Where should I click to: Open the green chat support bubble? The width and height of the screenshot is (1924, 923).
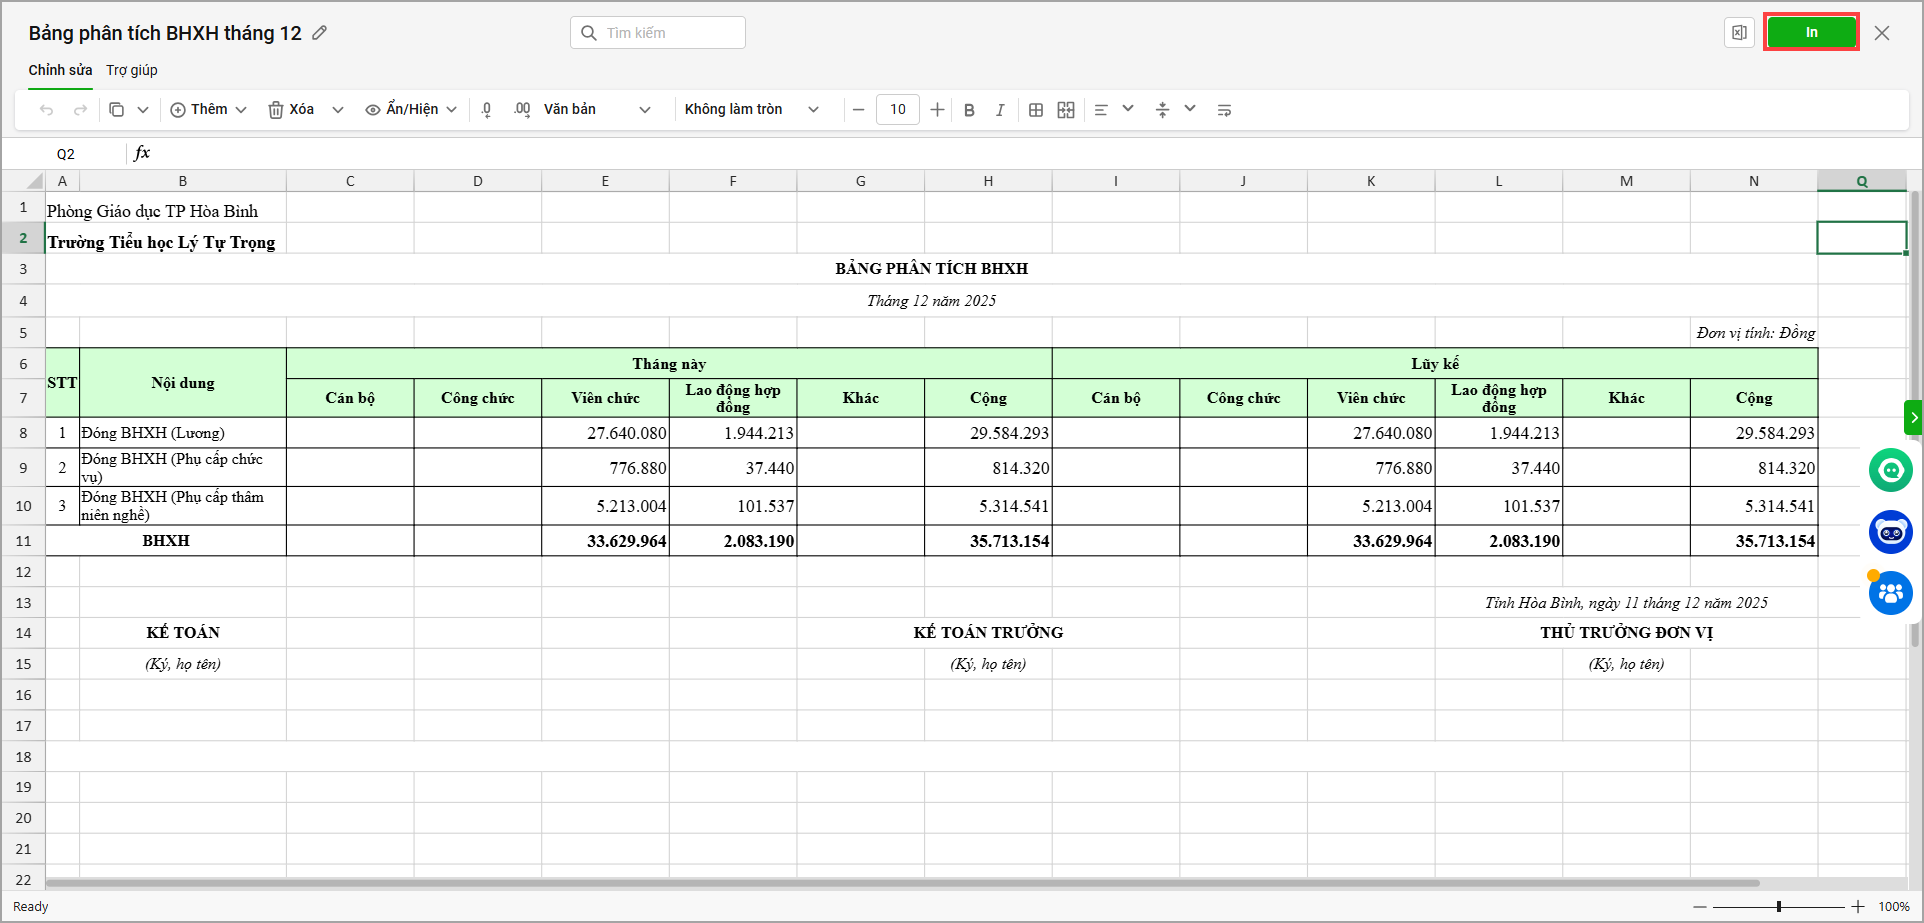point(1890,470)
